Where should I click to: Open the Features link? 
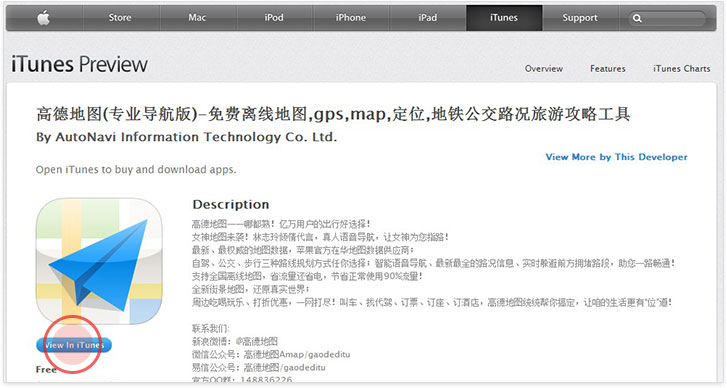(608, 69)
